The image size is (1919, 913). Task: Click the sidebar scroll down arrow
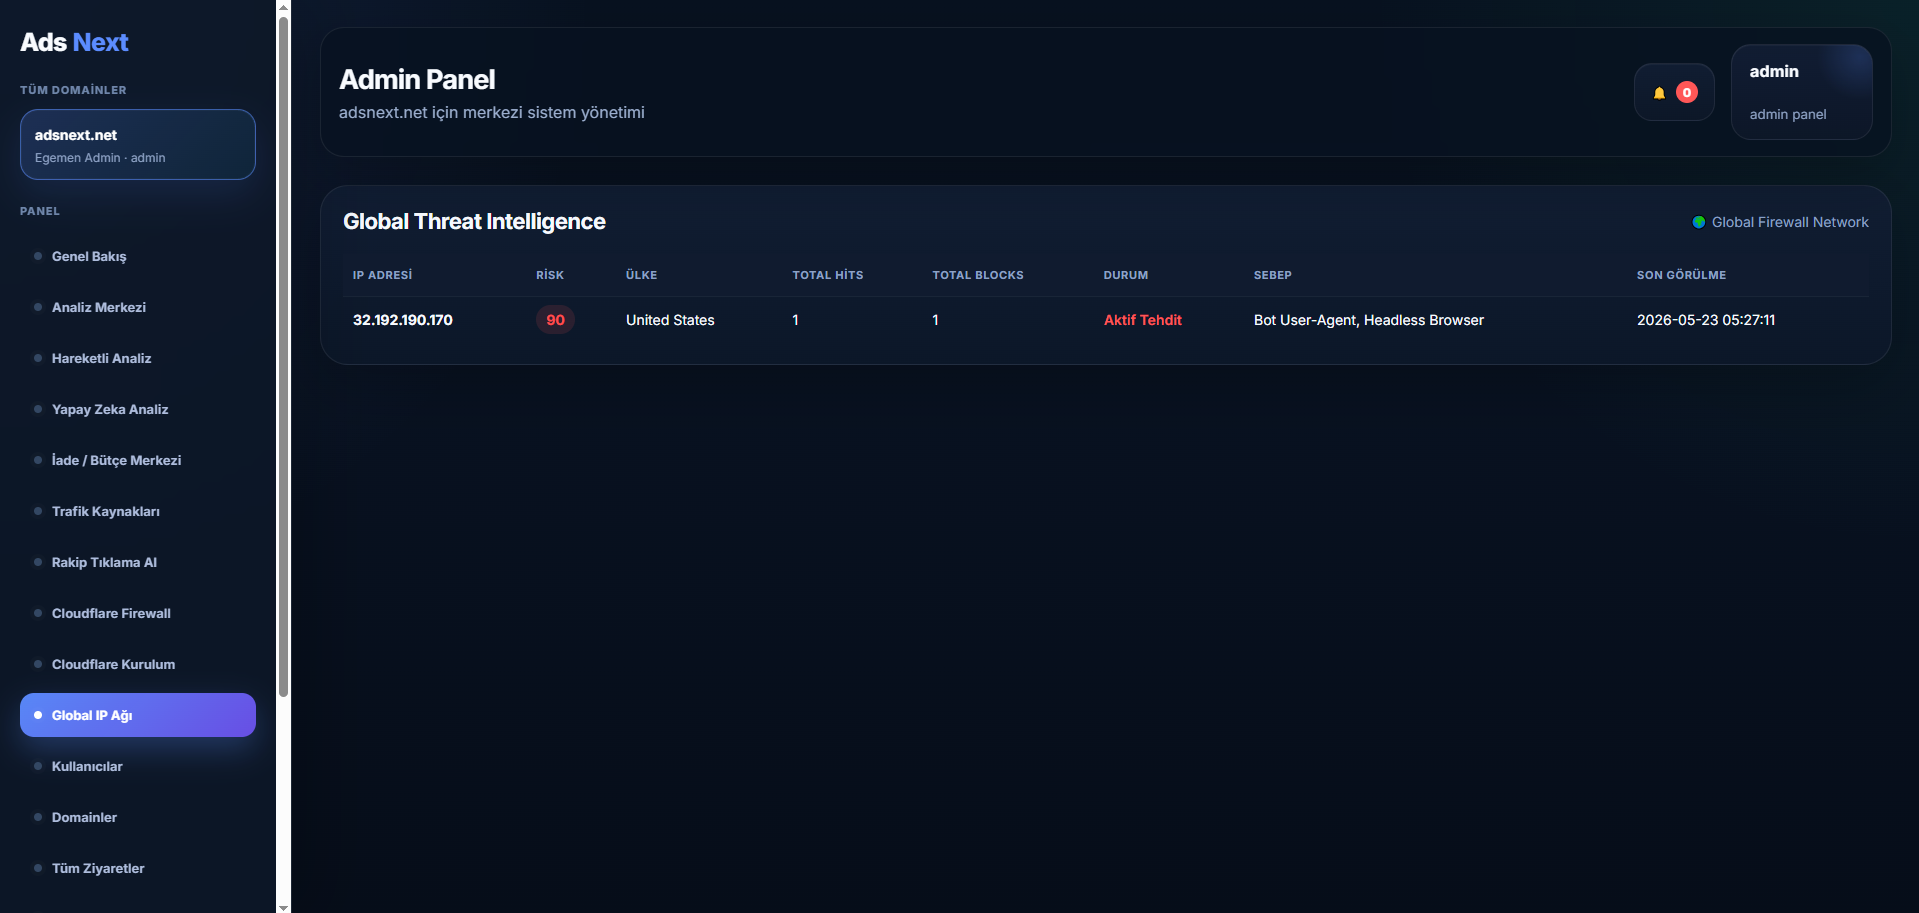tap(283, 907)
